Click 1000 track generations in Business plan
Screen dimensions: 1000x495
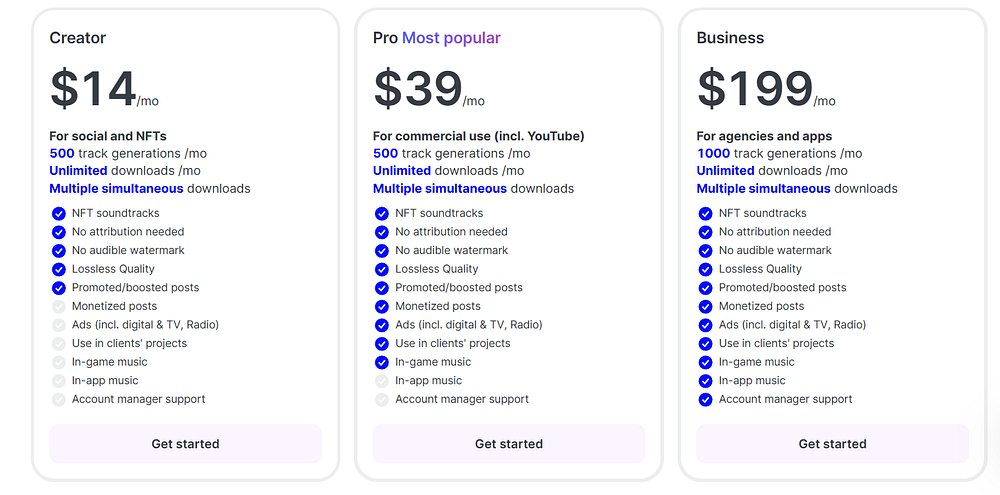779,153
